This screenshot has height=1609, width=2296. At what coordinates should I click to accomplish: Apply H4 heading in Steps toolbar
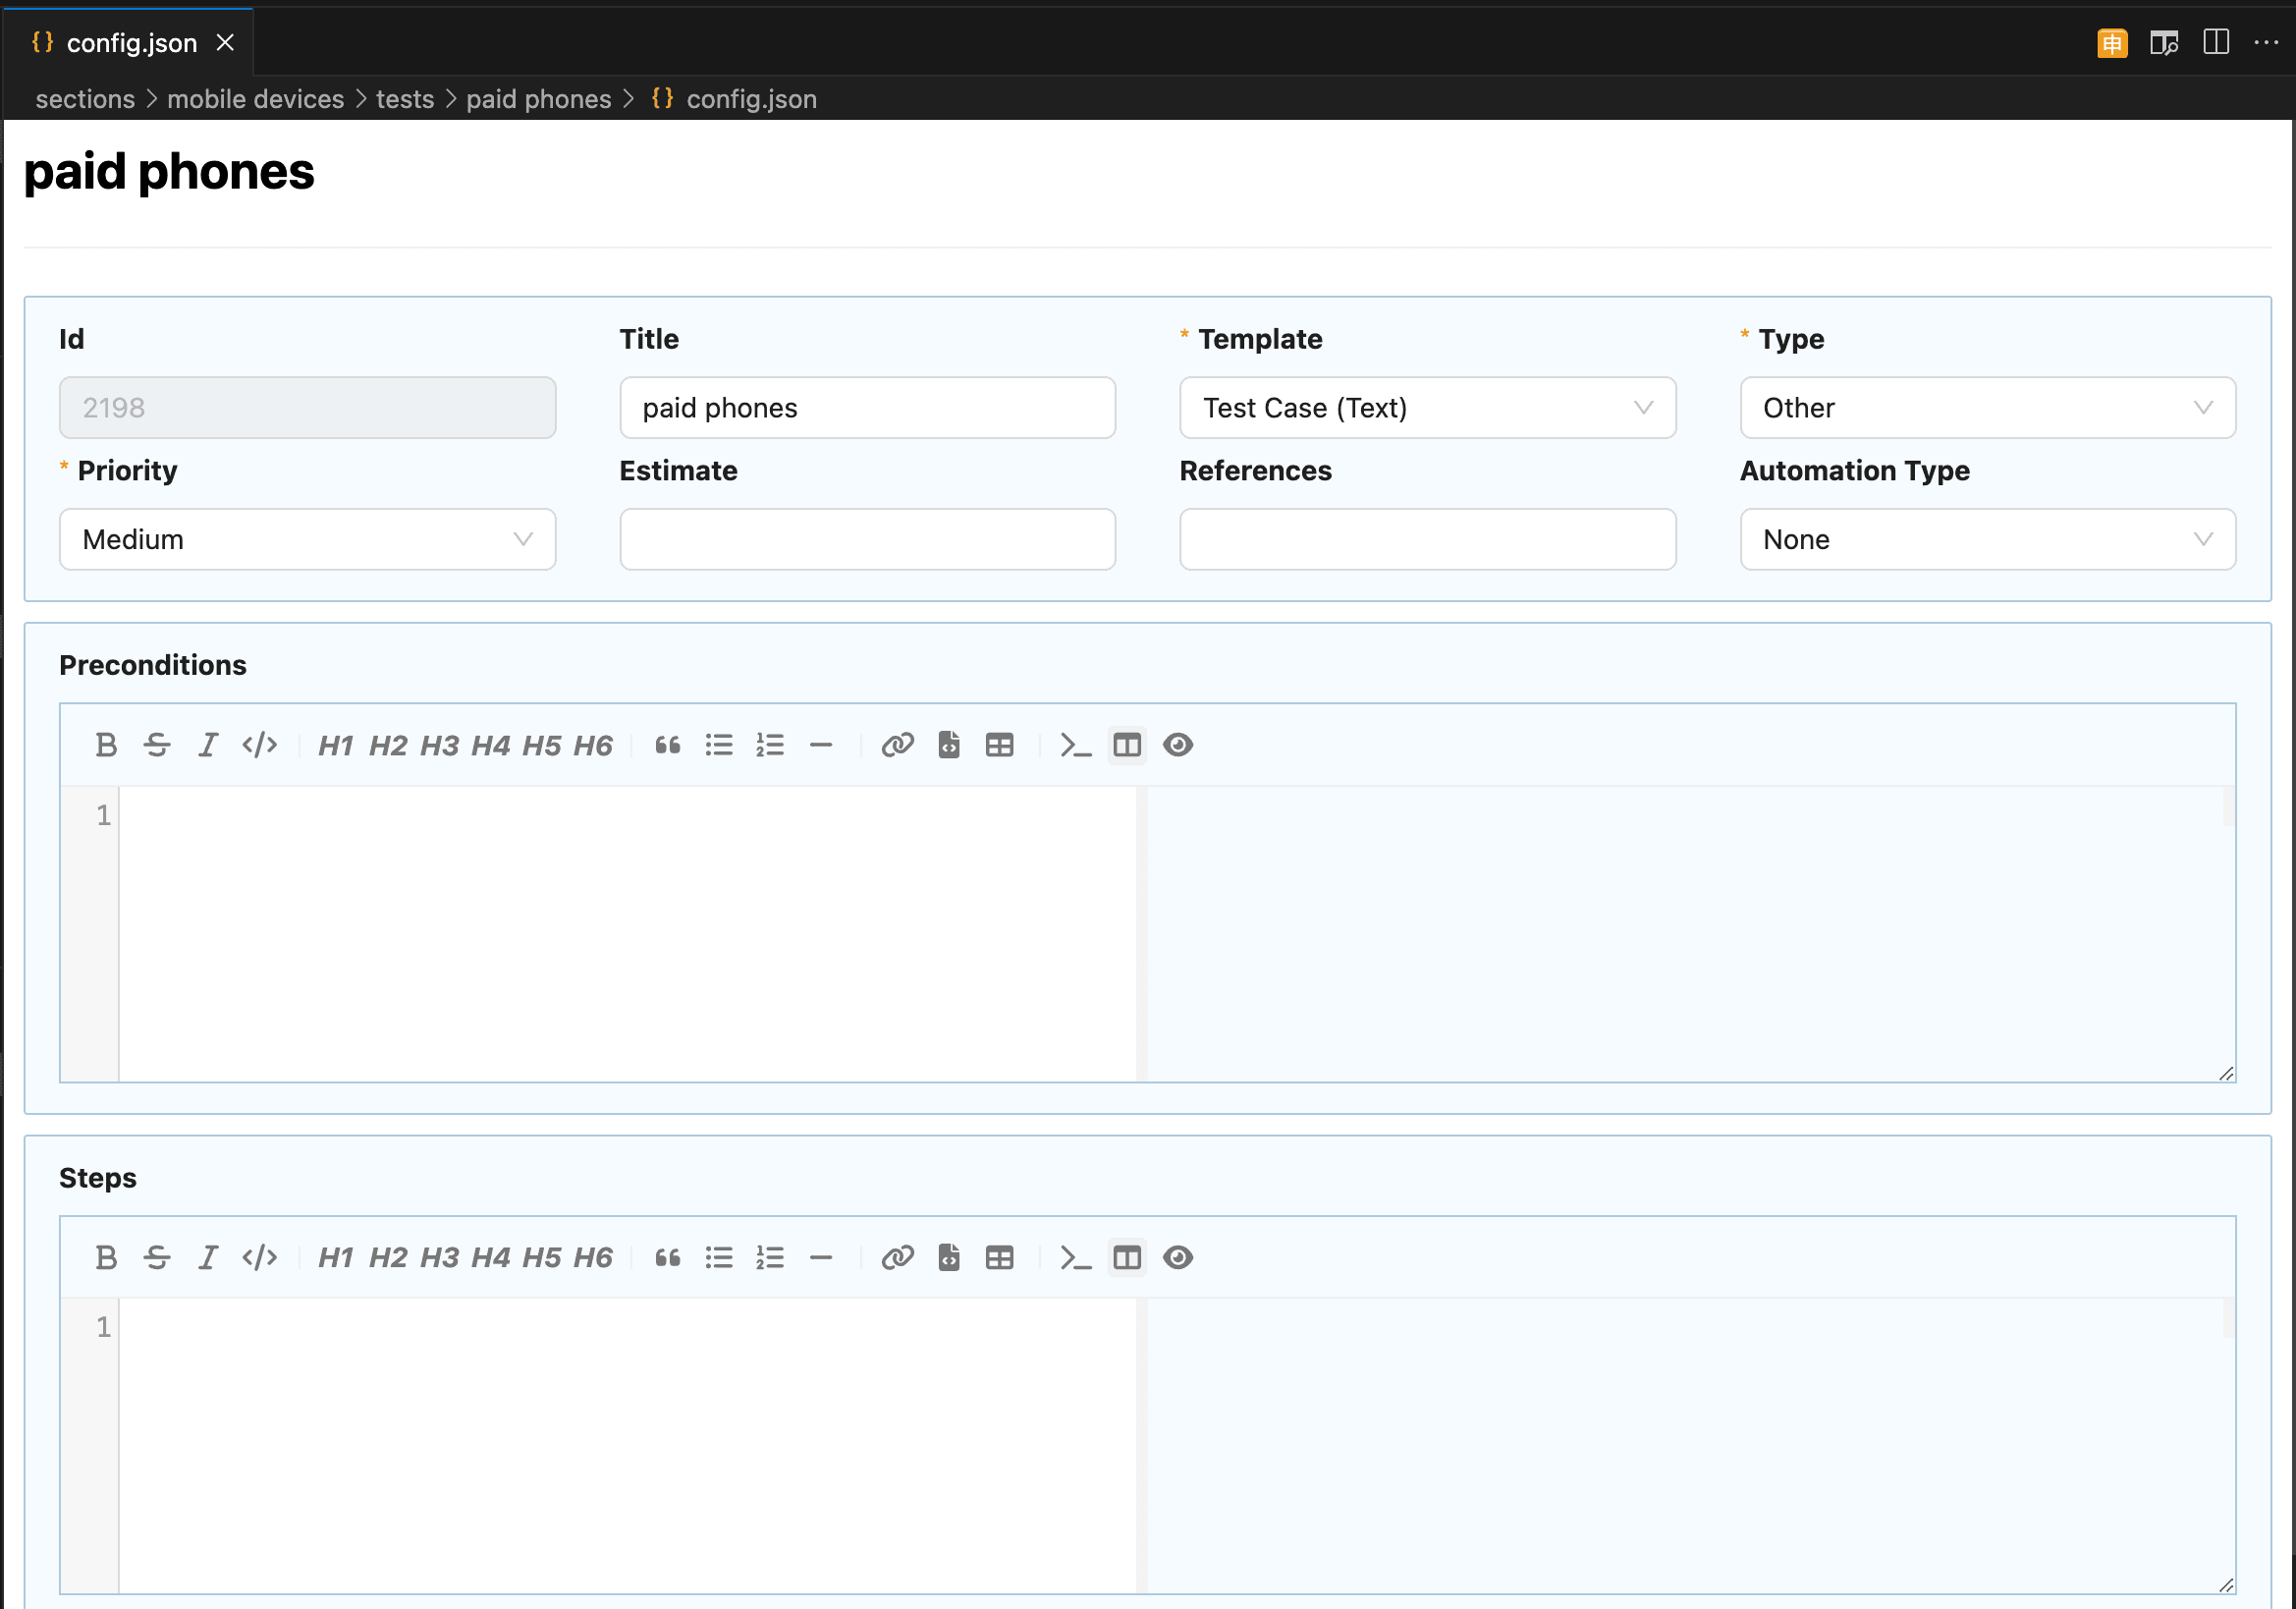click(x=490, y=1257)
